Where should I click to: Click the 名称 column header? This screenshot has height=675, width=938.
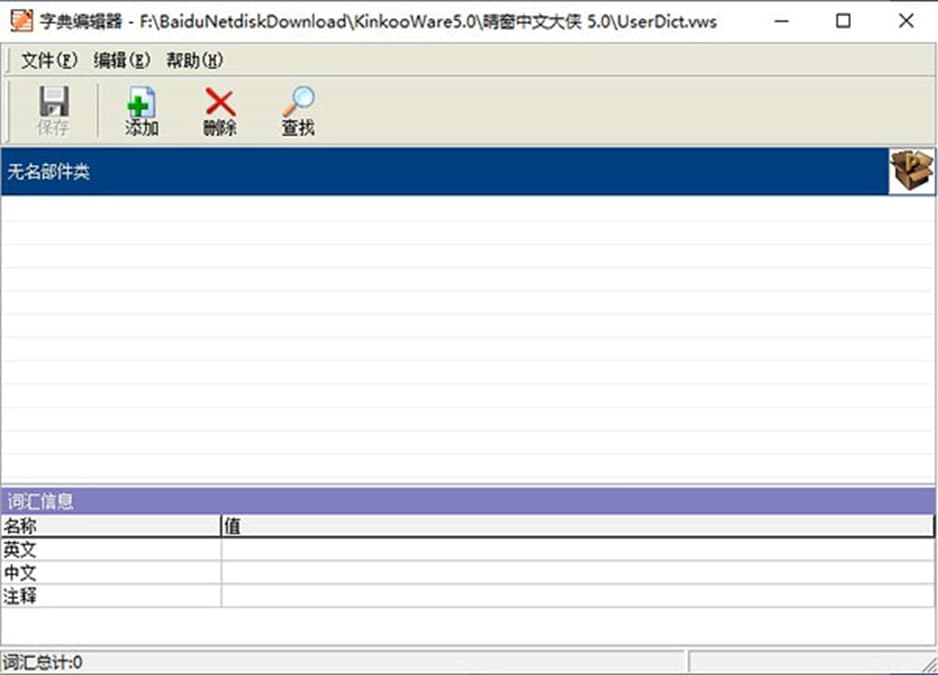click(100, 525)
